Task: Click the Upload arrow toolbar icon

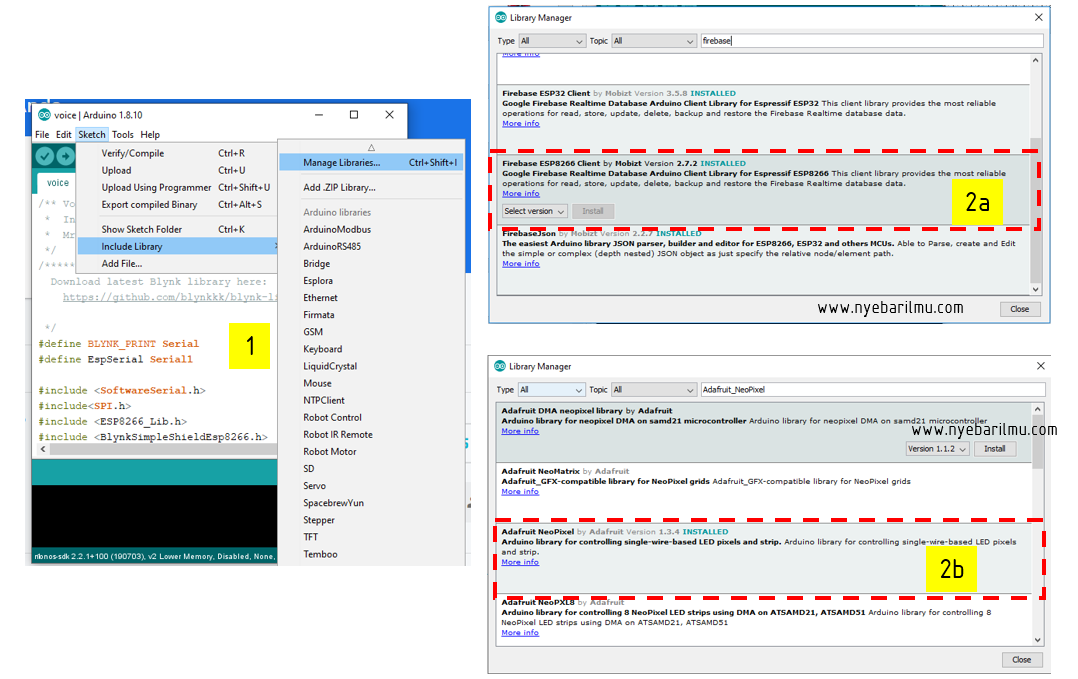Action: (x=65, y=157)
